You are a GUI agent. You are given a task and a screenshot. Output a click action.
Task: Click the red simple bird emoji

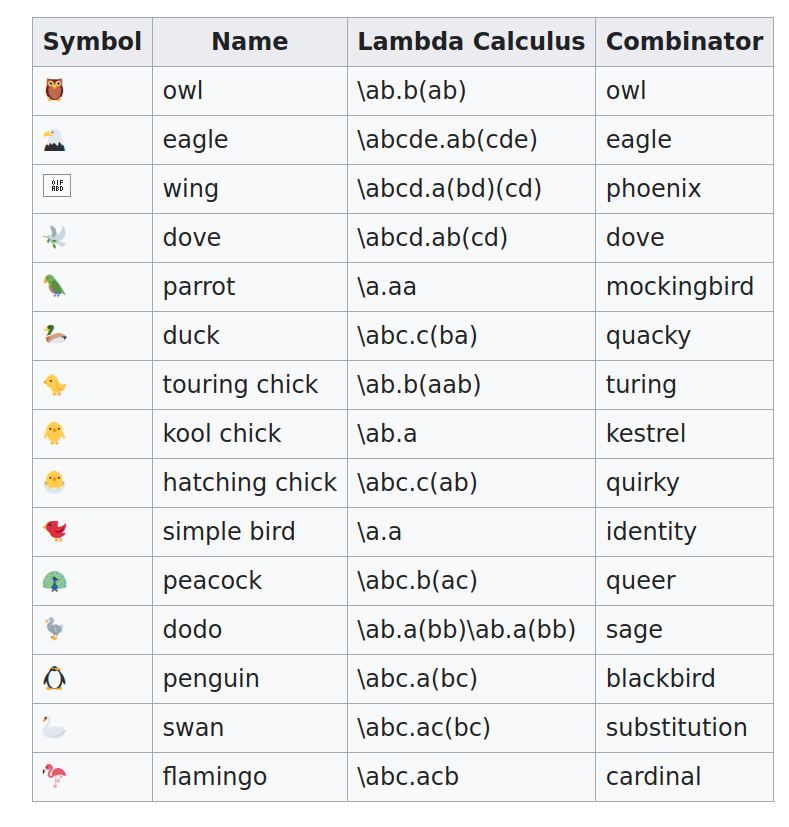click(55, 531)
